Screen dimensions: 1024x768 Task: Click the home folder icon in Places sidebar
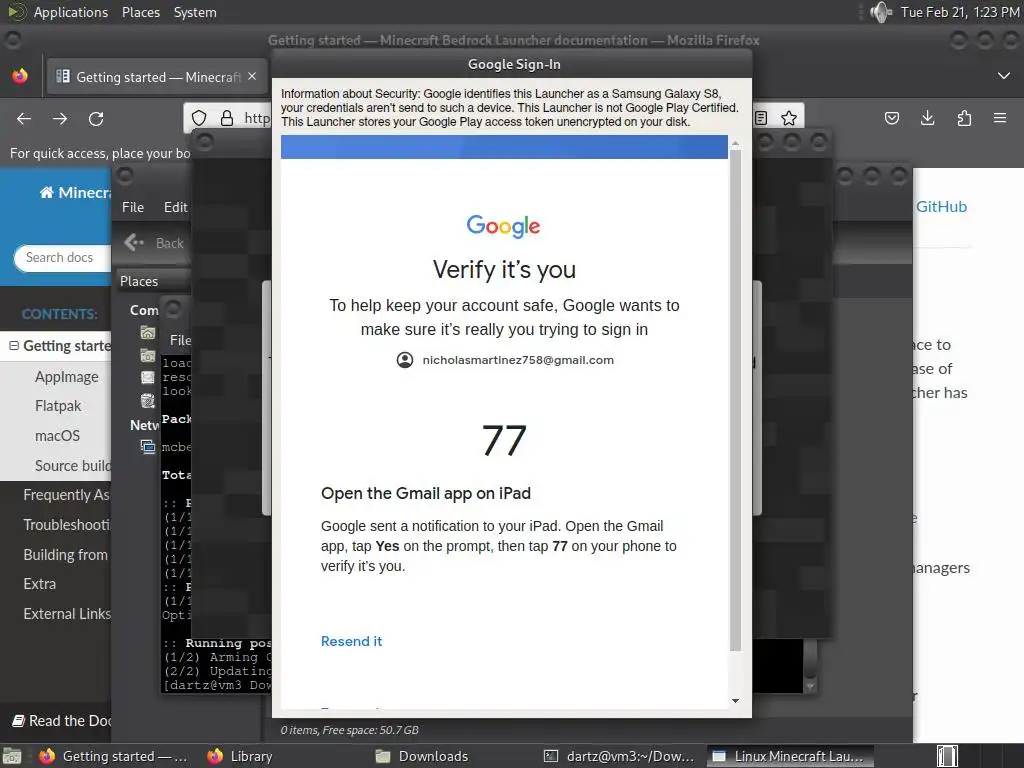coord(148,332)
